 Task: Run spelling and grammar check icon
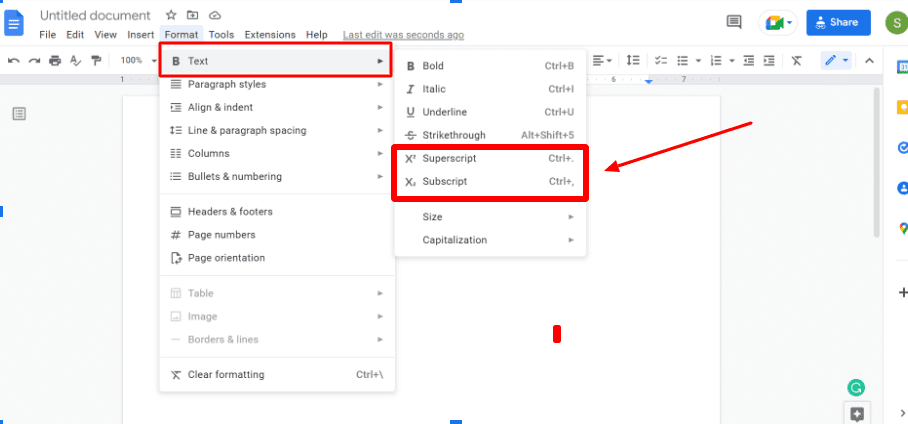pyautogui.click(x=75, y=60)
